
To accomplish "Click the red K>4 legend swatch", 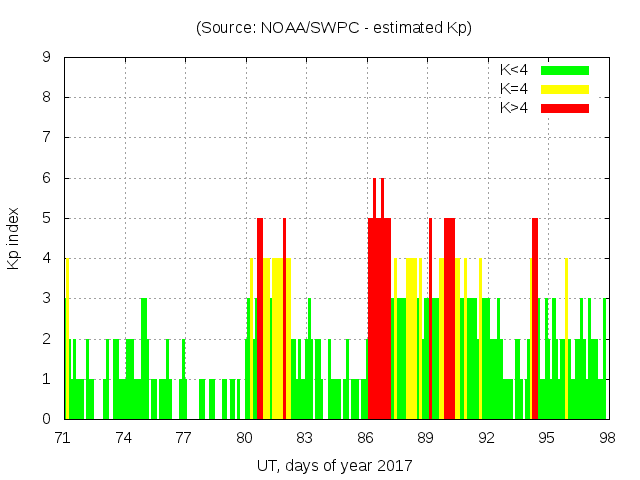I will (x=565, y=108).
